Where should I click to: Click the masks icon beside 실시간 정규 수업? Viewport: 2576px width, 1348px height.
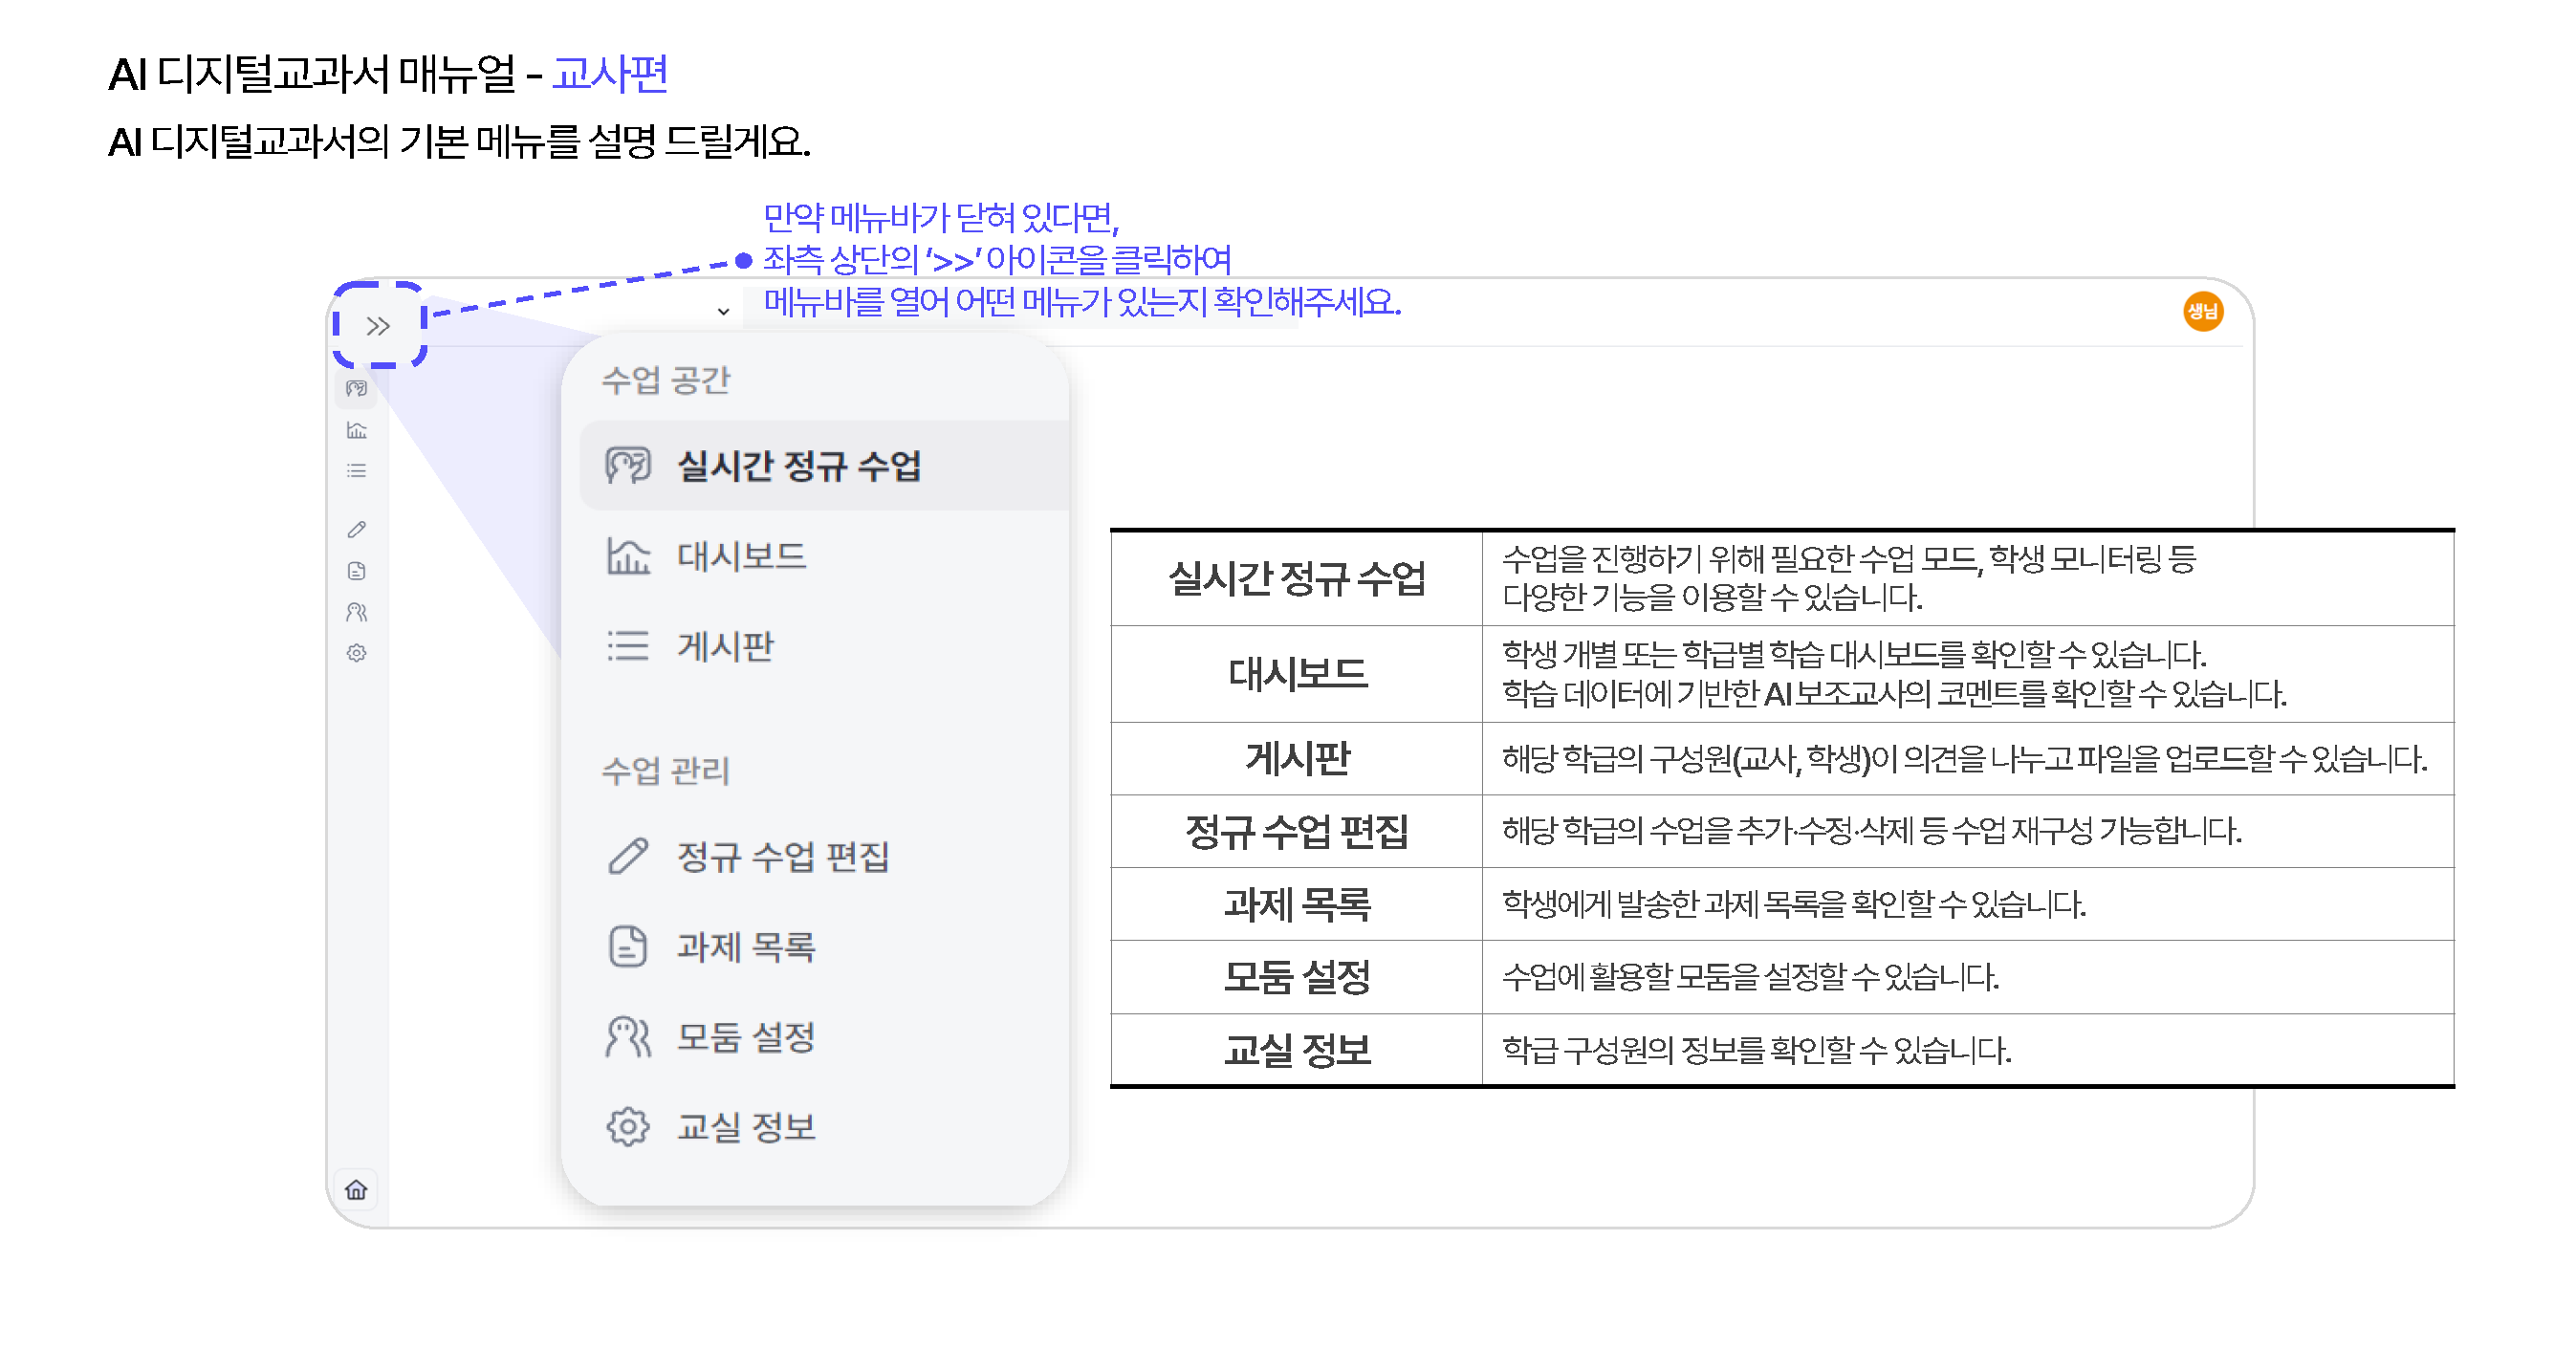click(628, 465)
